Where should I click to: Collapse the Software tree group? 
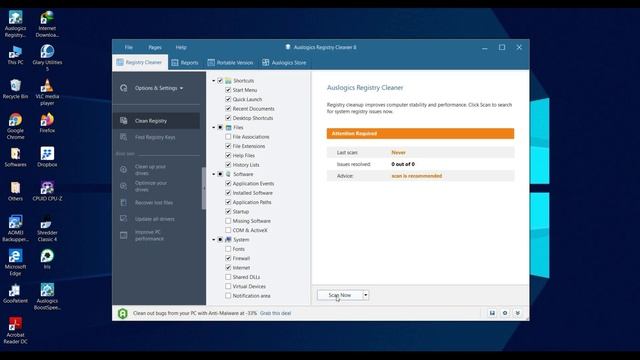click(213, 174)
